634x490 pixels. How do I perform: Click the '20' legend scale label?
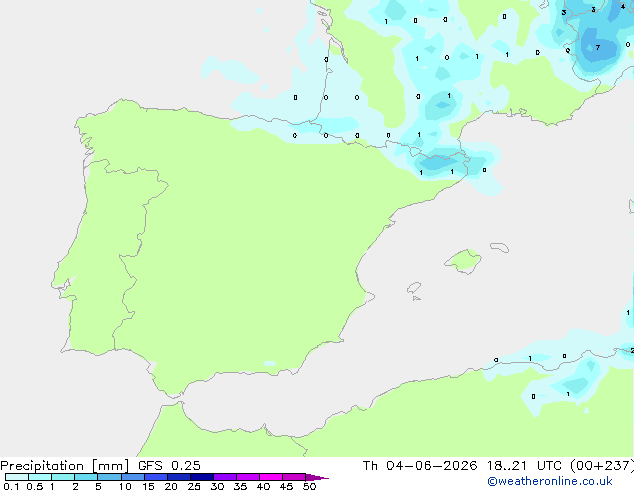(x=171, y=486)
